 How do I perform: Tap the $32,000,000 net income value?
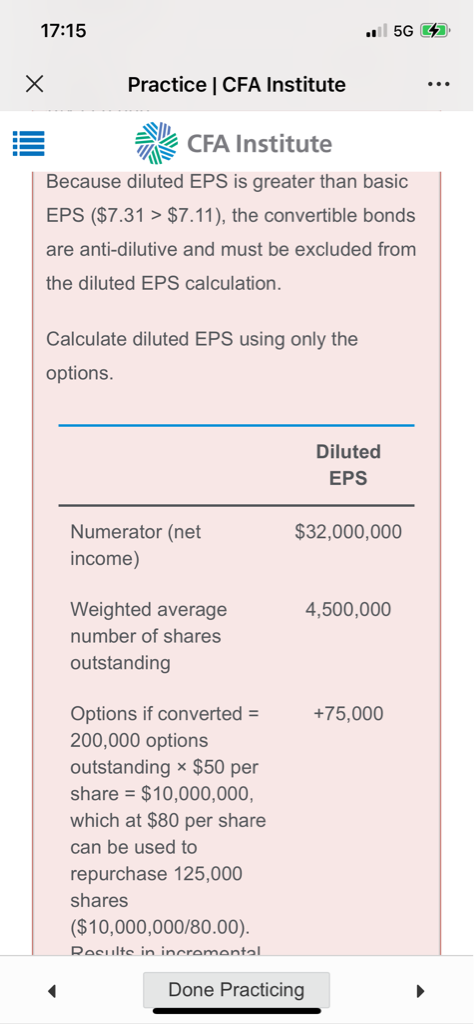[348, 532]
